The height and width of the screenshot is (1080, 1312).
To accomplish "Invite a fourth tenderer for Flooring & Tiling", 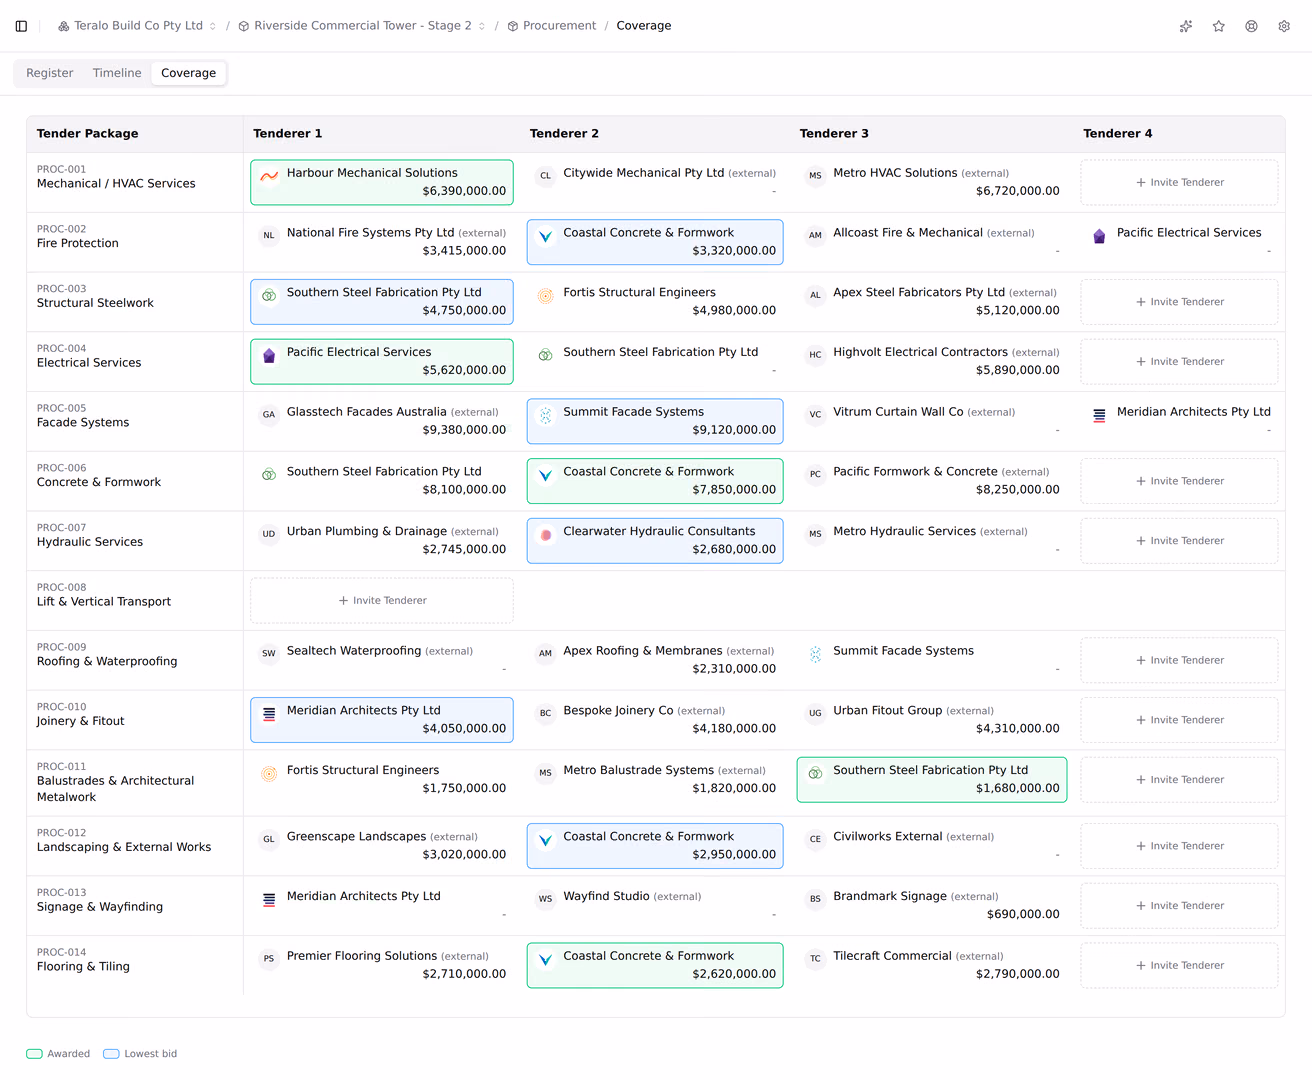I will pos(1180,966).
